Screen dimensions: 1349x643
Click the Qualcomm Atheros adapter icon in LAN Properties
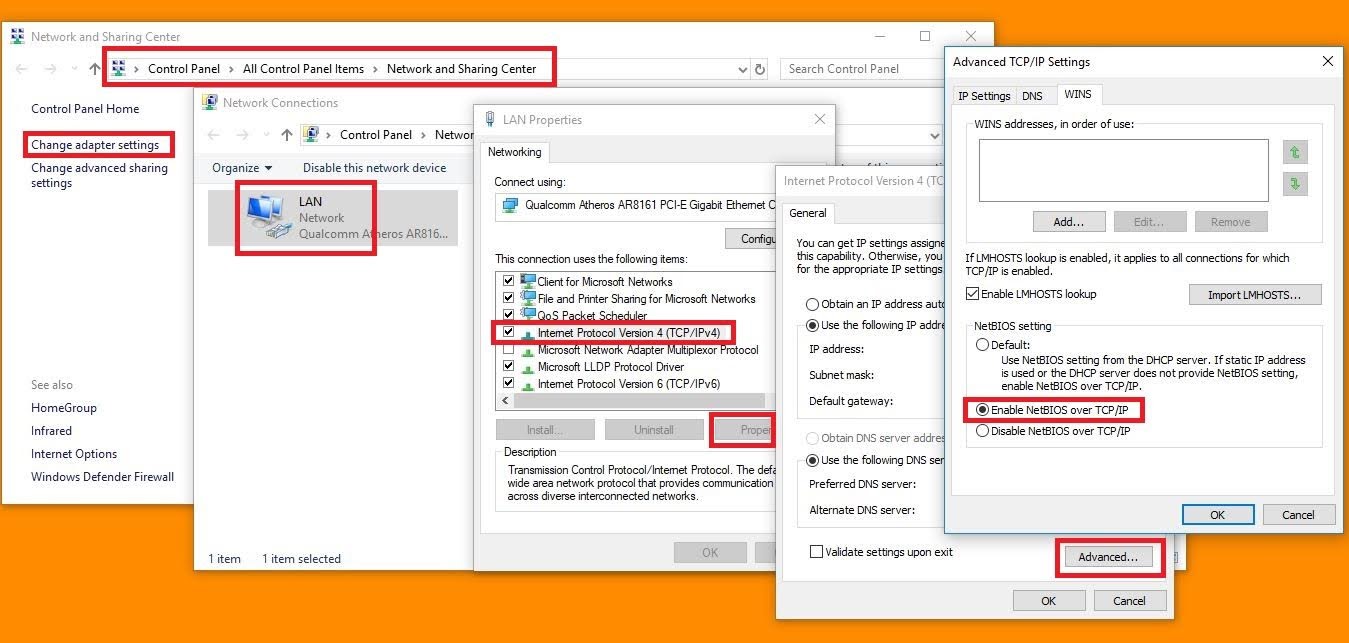510,205
